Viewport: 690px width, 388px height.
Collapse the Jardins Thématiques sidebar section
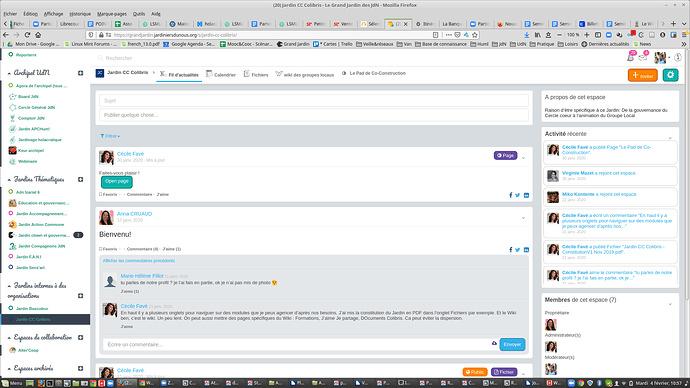point(9,179)
